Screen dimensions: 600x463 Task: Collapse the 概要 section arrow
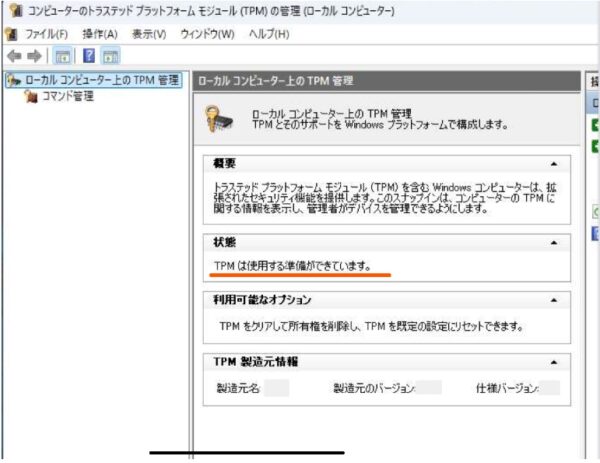pyautogui.click(x=554, y=164)
